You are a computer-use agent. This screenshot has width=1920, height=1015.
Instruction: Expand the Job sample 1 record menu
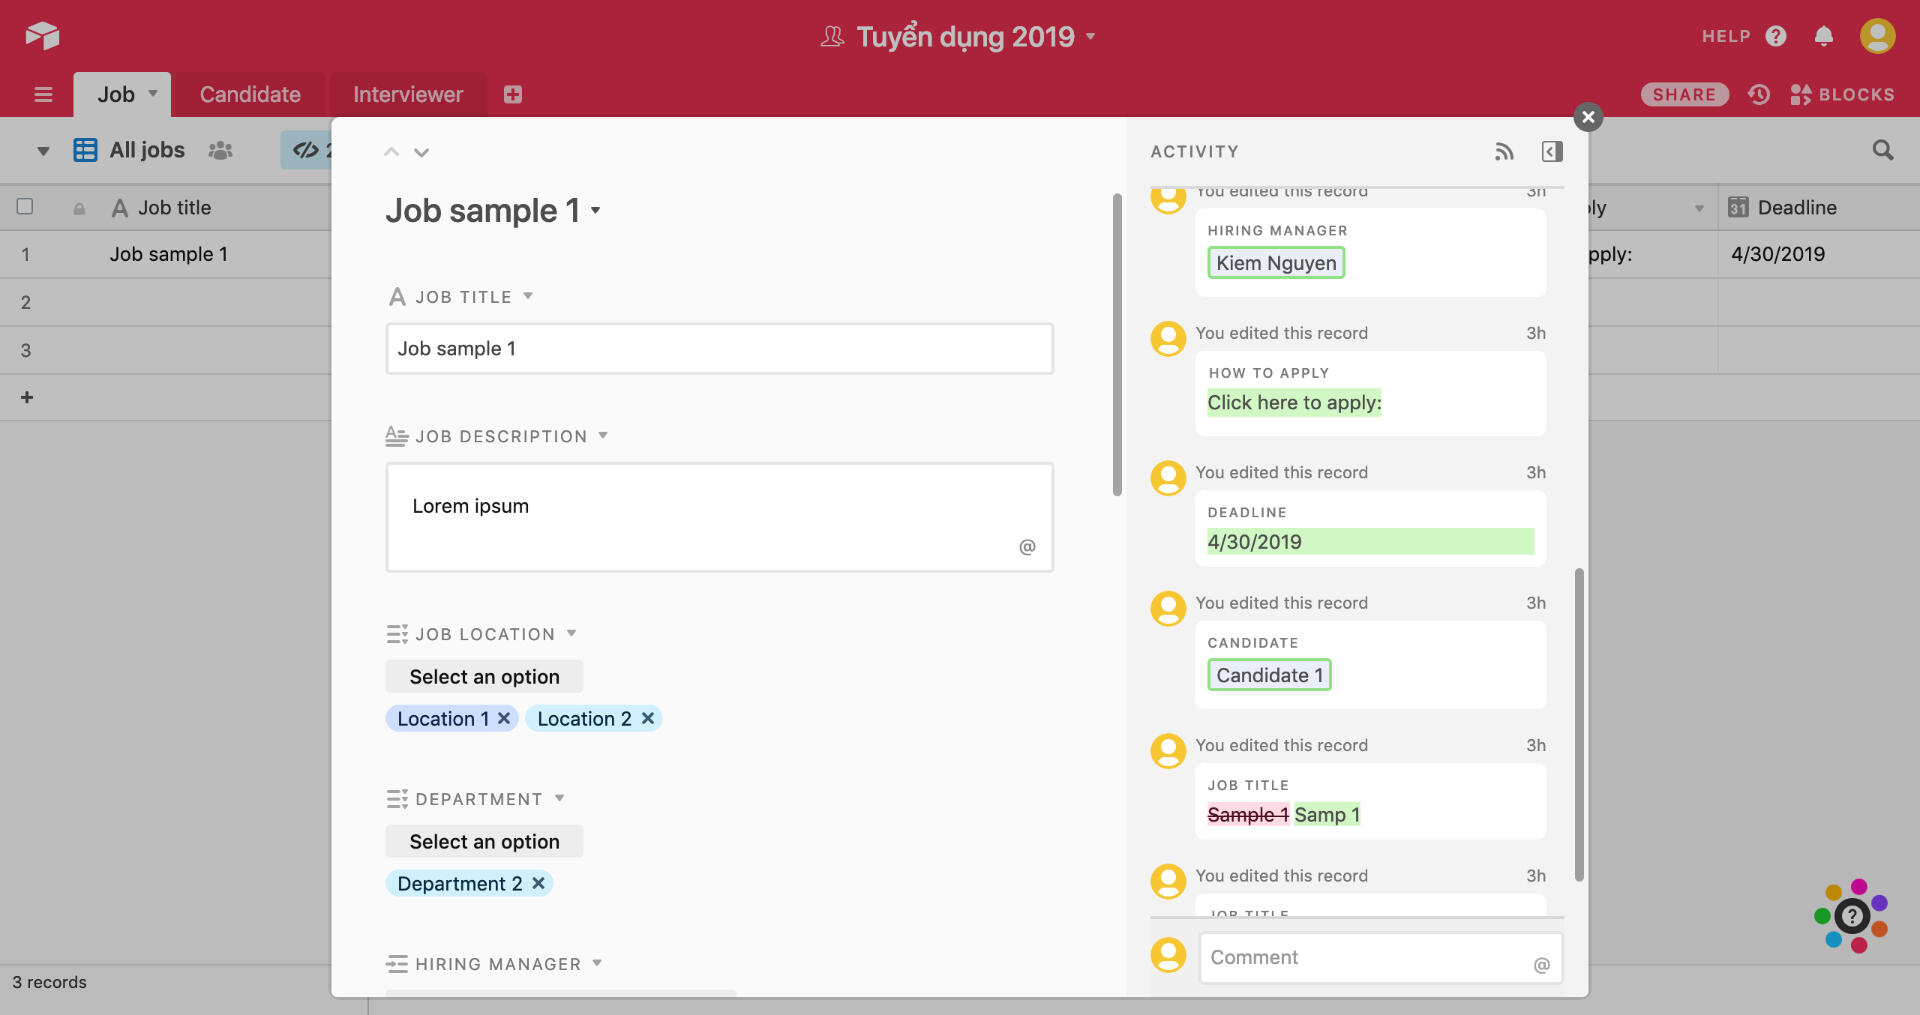pos(596,210)
